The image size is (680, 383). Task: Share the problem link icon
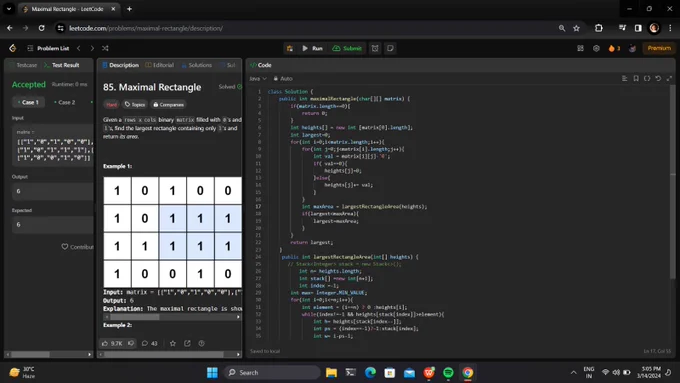click(x=187, y=343)
